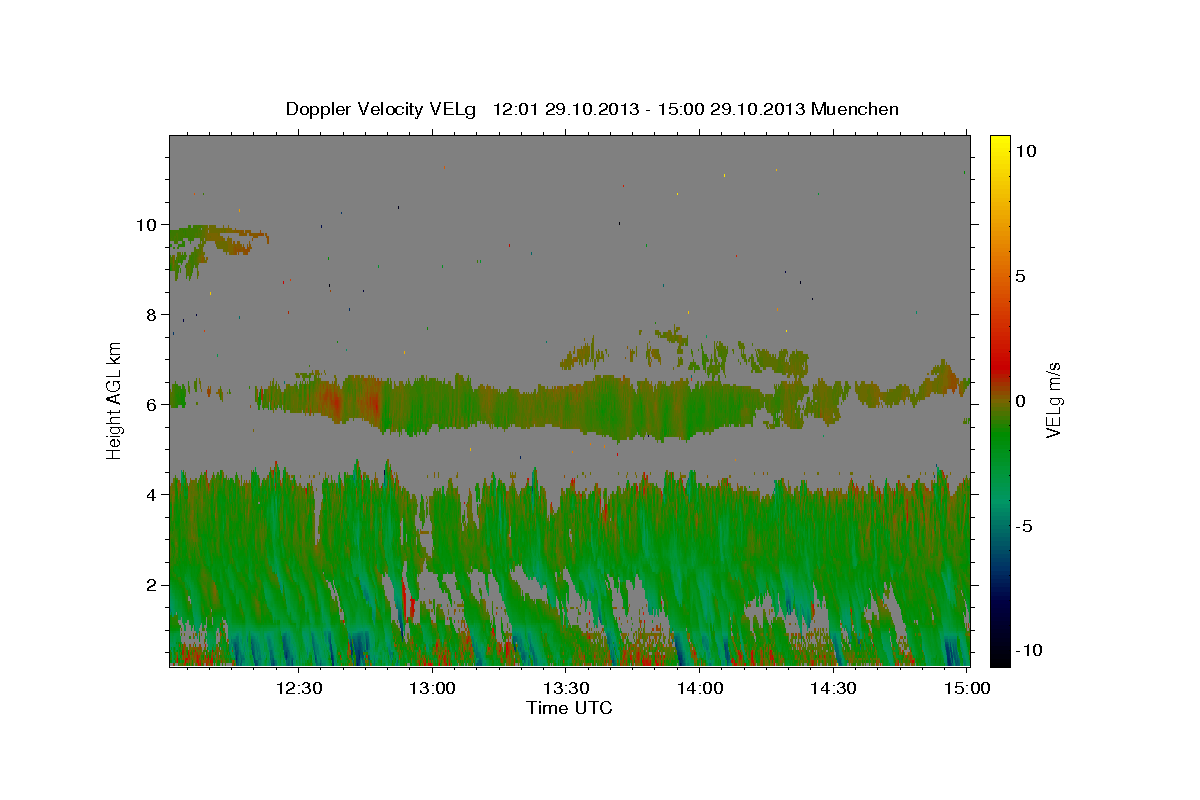Click the colorbar value 5 label
Screen dimensions: 1200x800
pos(1021,276)
